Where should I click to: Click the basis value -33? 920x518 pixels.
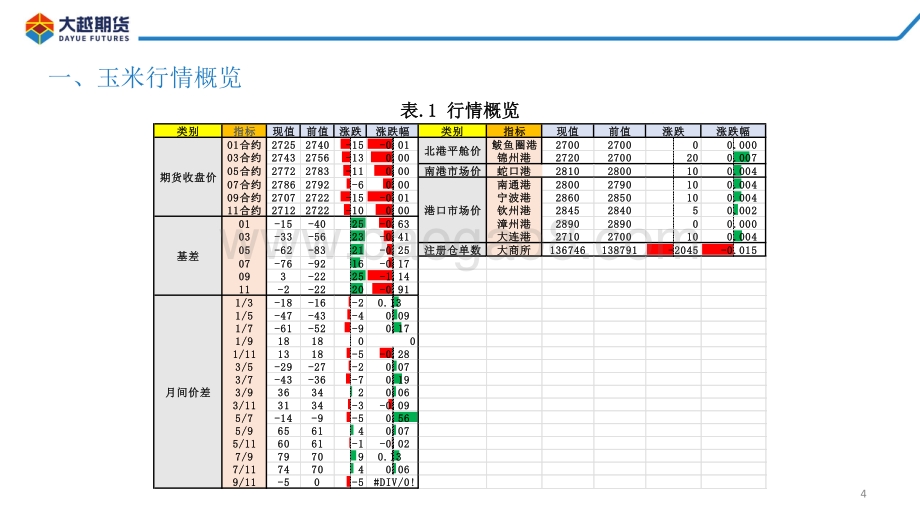pos(283,237)
